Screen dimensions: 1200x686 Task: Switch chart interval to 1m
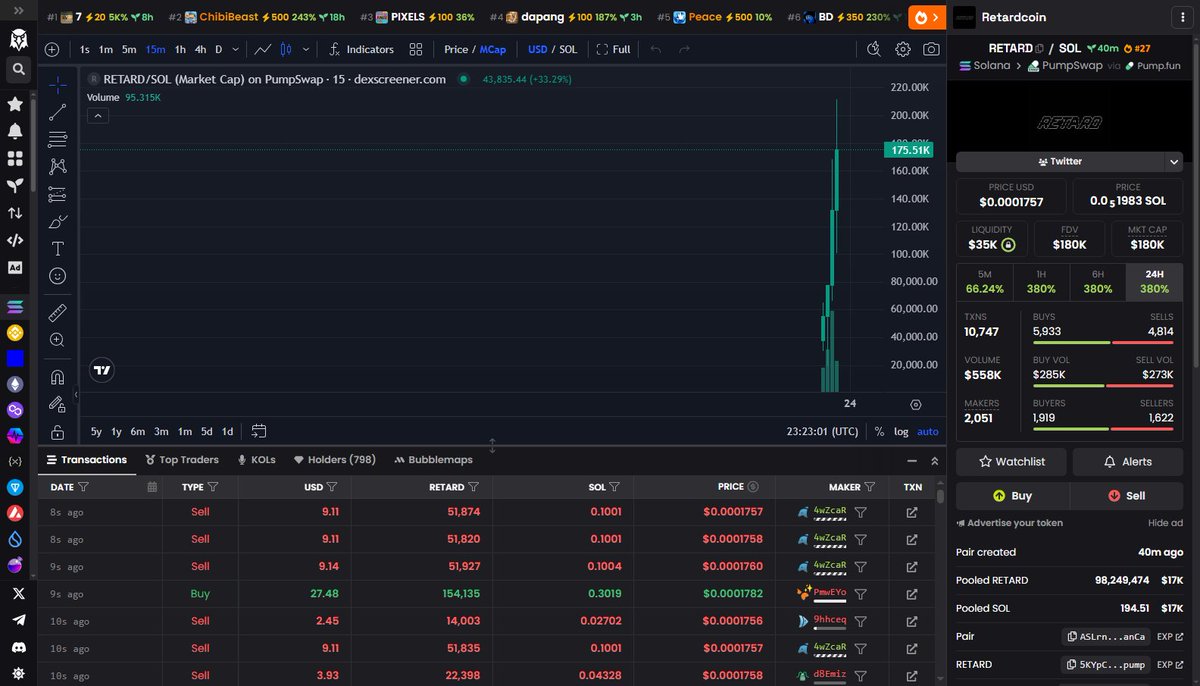(106, 49)
